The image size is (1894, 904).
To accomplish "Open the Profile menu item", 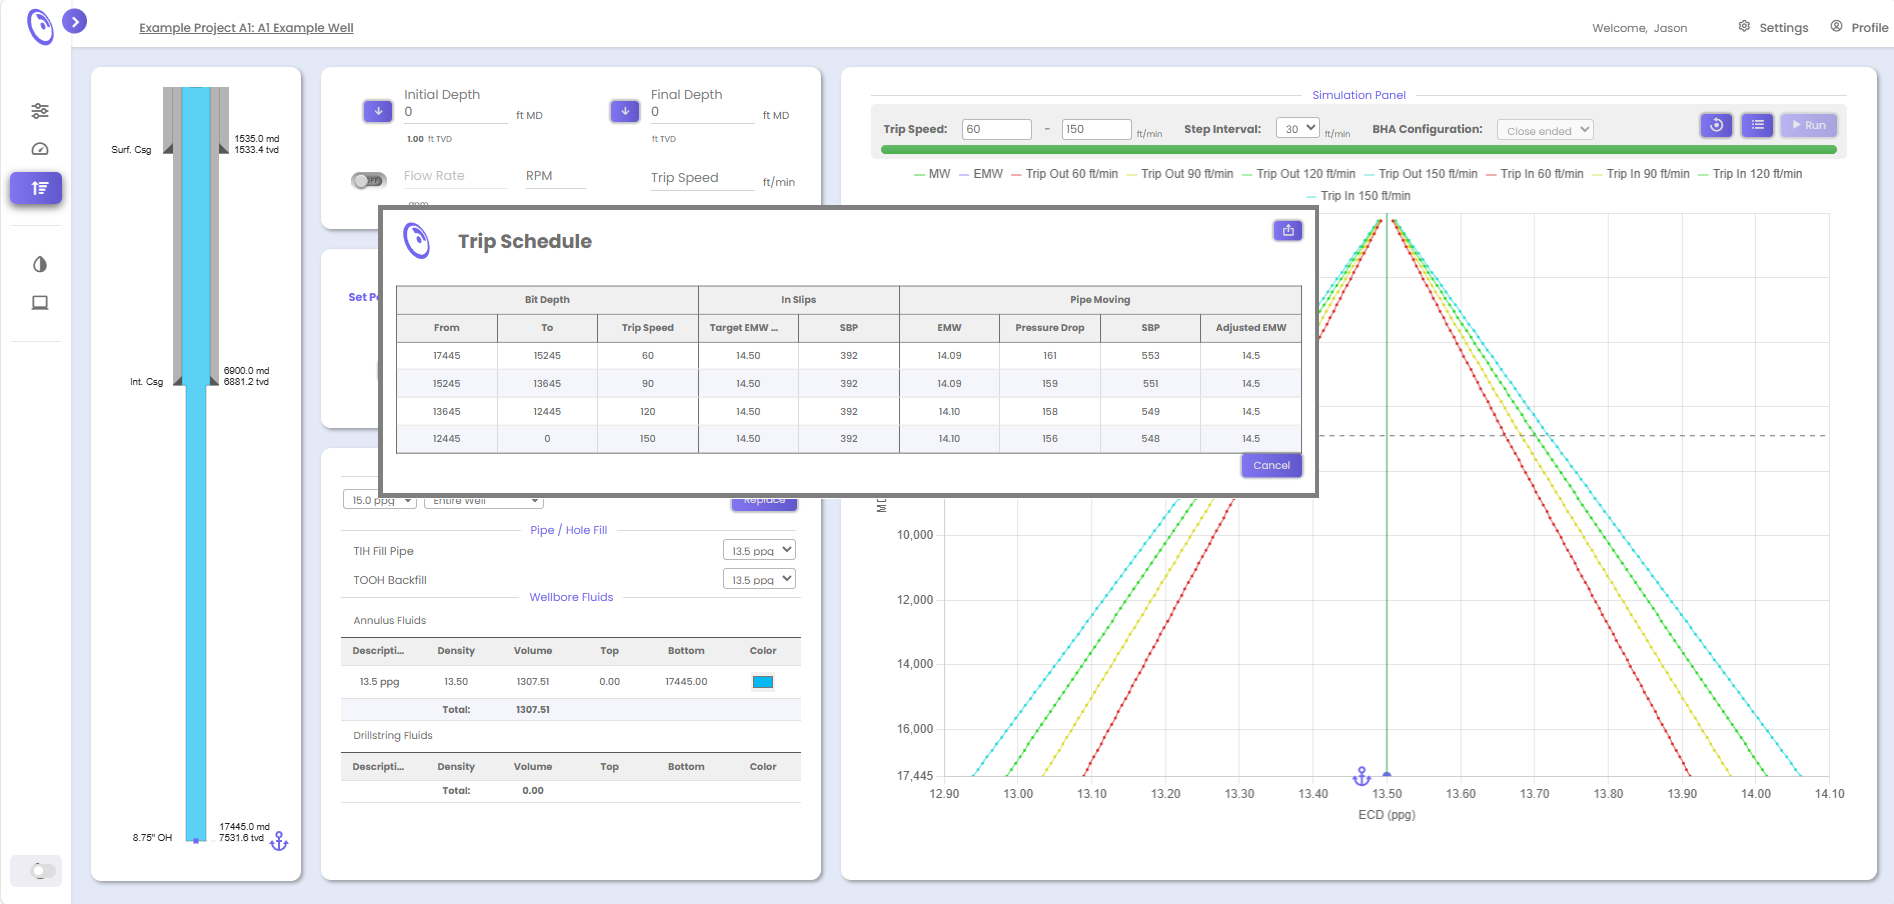I will click(x=1859, y=27).
